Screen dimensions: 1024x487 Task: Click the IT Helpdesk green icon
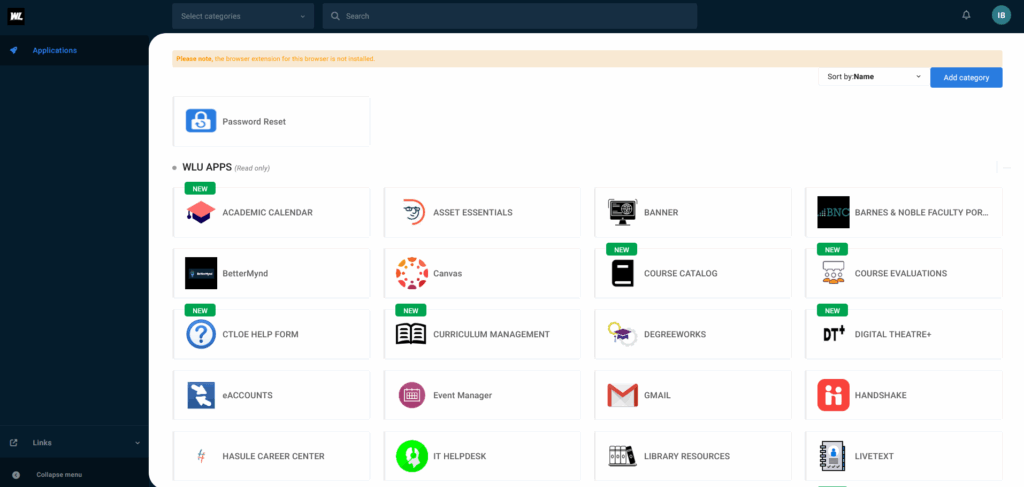point(411,456)
